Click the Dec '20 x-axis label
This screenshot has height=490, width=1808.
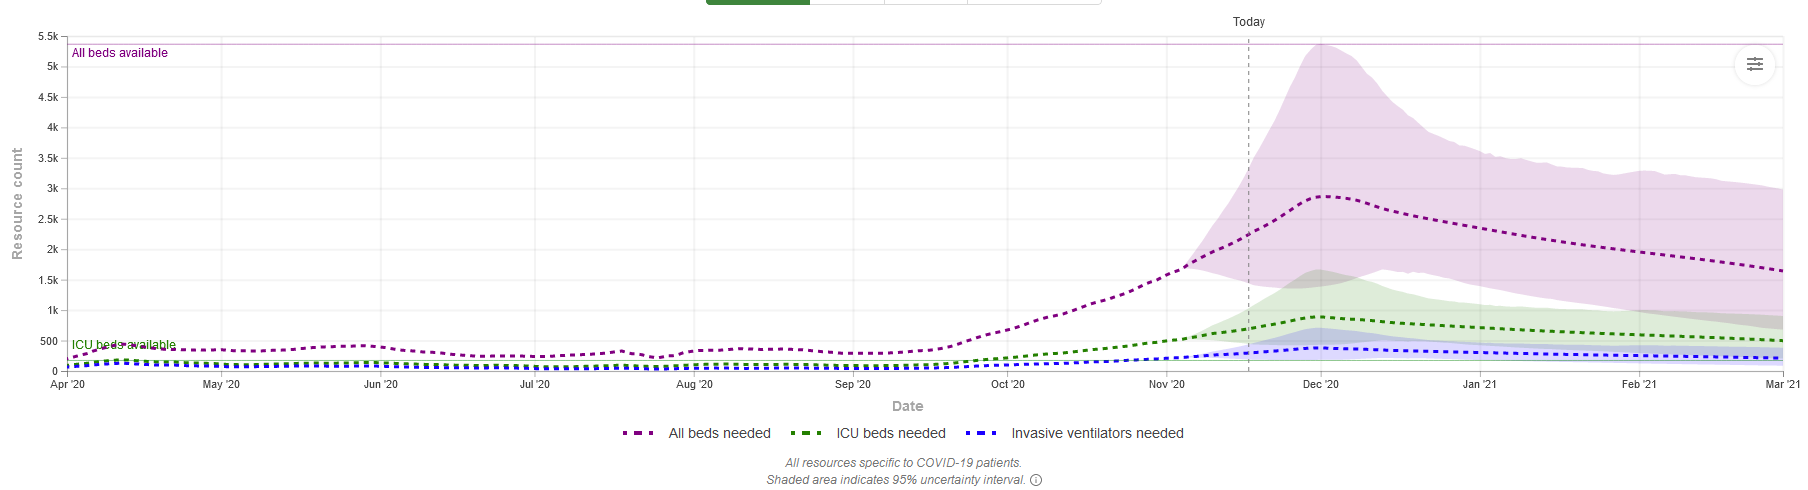tap(1320, 384)
